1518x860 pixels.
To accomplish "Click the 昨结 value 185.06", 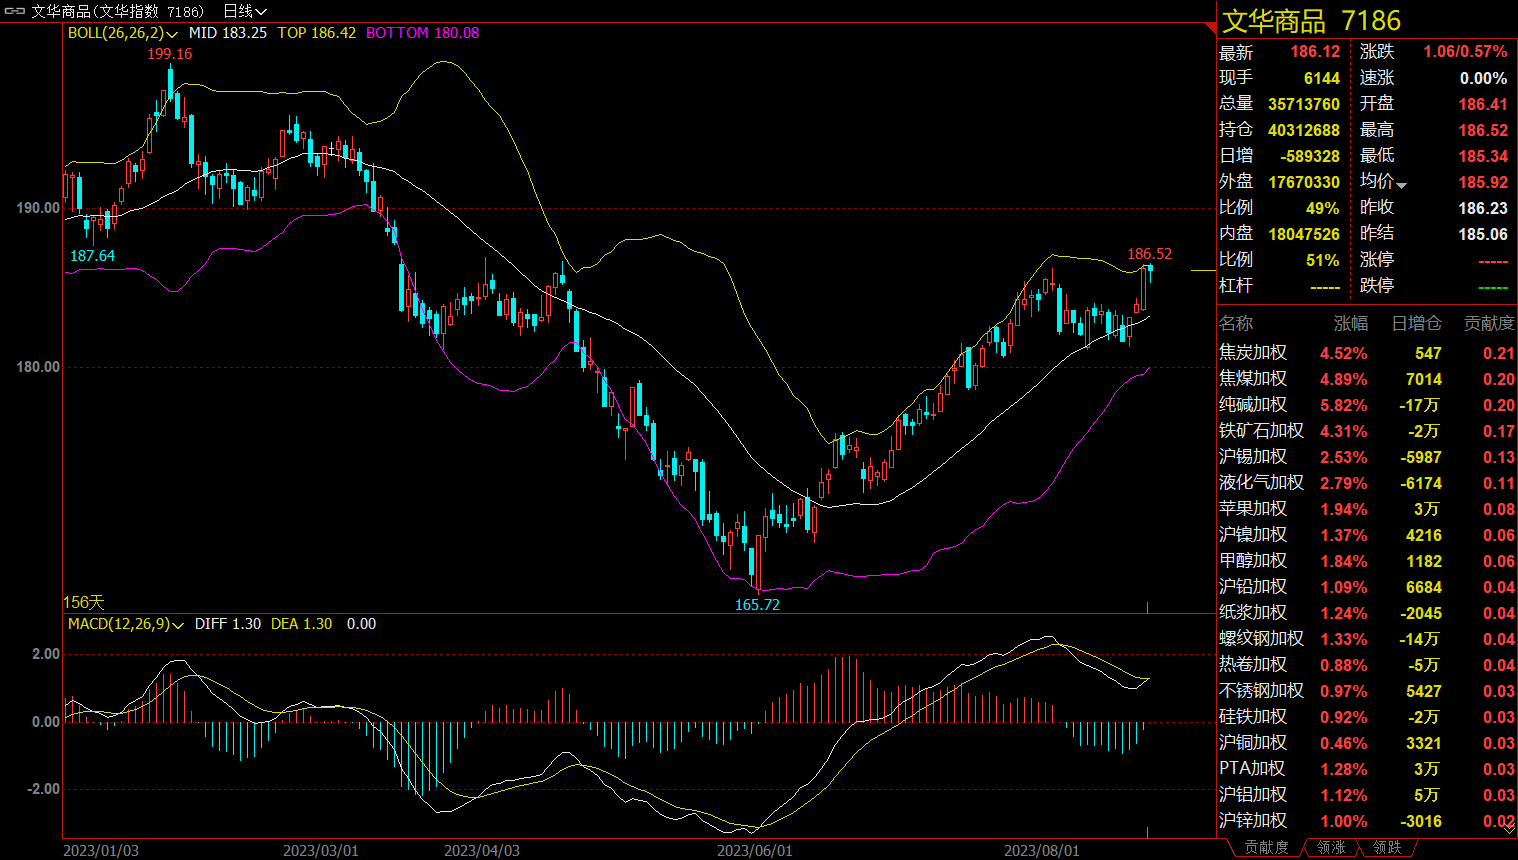I will pyautogui.click(x=1483, y=234).
